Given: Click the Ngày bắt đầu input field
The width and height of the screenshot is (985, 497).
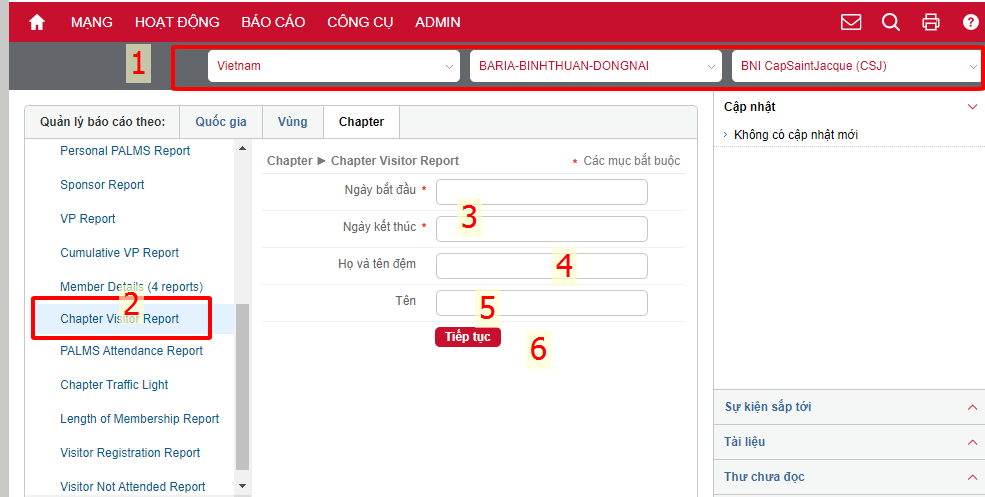Looking at the screenshot, I should [541, 192].
